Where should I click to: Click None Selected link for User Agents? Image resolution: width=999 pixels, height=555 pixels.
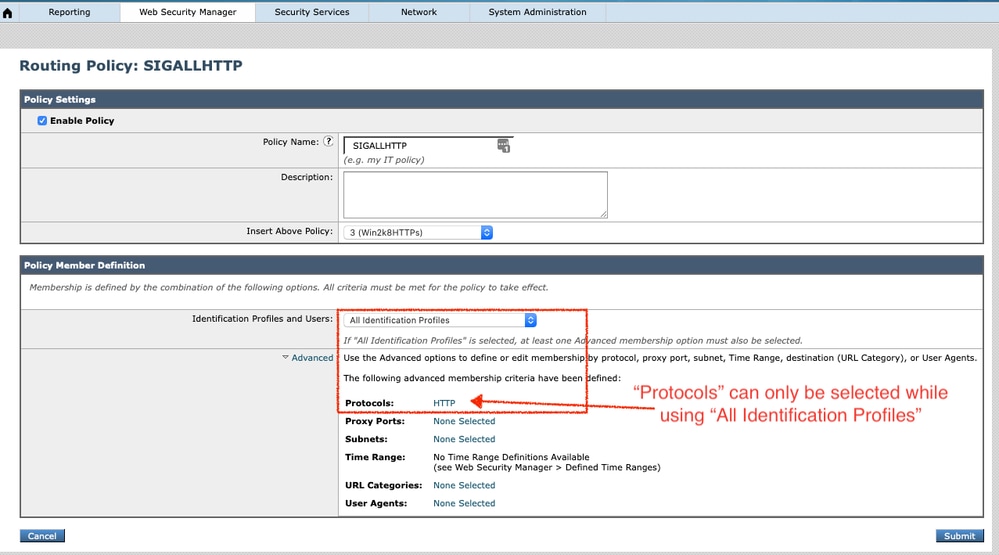click(464, 503)
